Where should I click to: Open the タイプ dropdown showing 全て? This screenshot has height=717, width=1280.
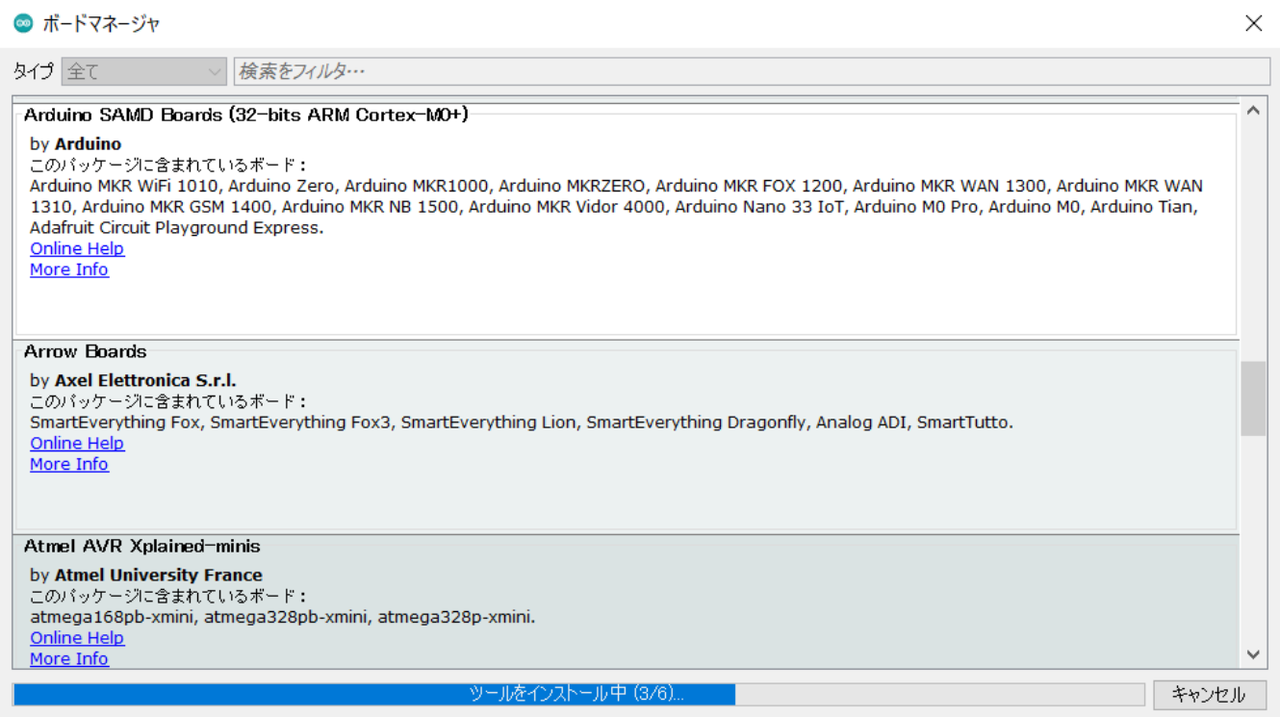144,72
